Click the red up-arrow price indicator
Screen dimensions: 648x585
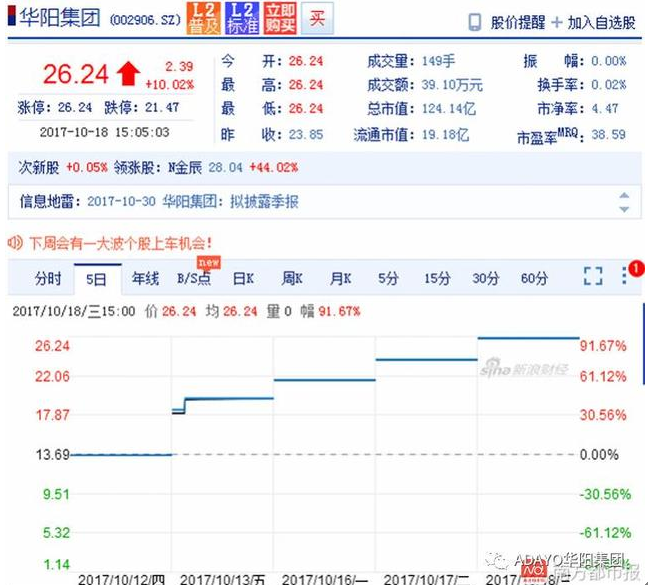click(x=129, y=74)
